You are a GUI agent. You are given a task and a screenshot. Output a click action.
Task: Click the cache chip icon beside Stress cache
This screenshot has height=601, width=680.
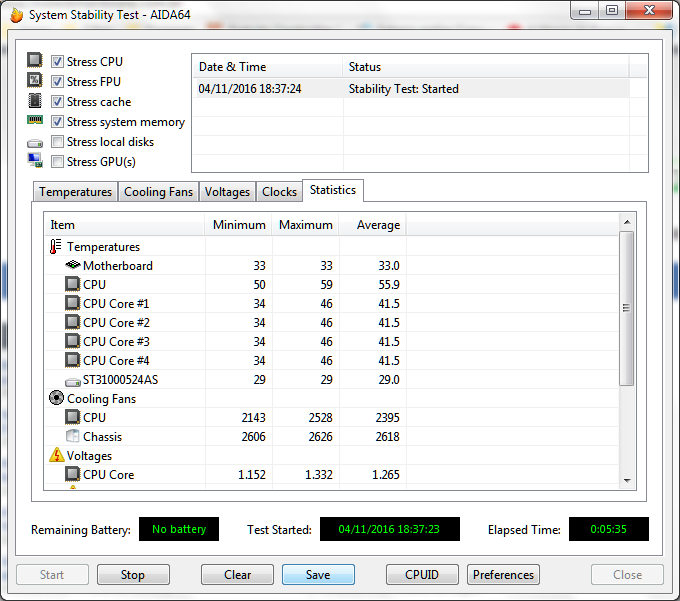click(x=35, y=101)
